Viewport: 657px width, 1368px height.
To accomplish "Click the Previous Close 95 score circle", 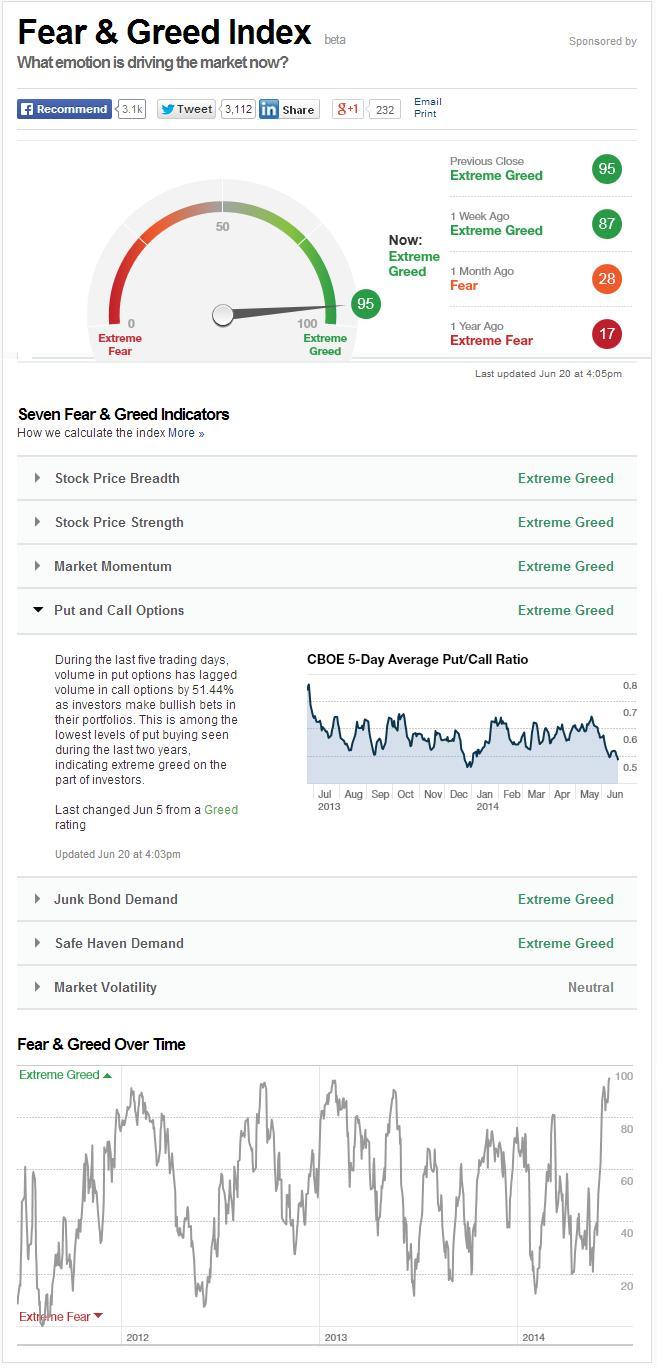I will pyautogui.click(x=606, y=169).
